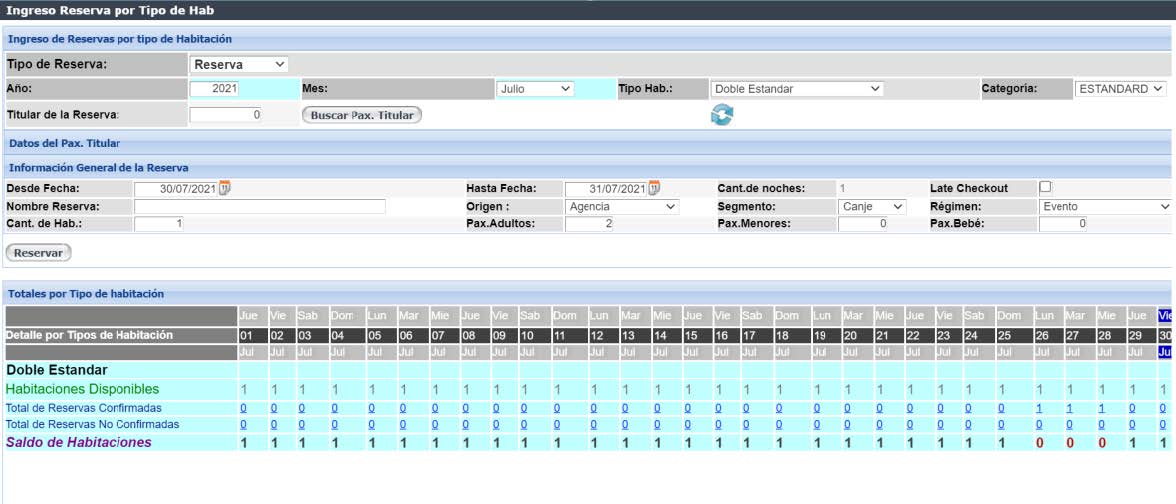This screenshot has height=504, width=1176.
Task: Focus the Año input field
Action: tap(214, 89)
